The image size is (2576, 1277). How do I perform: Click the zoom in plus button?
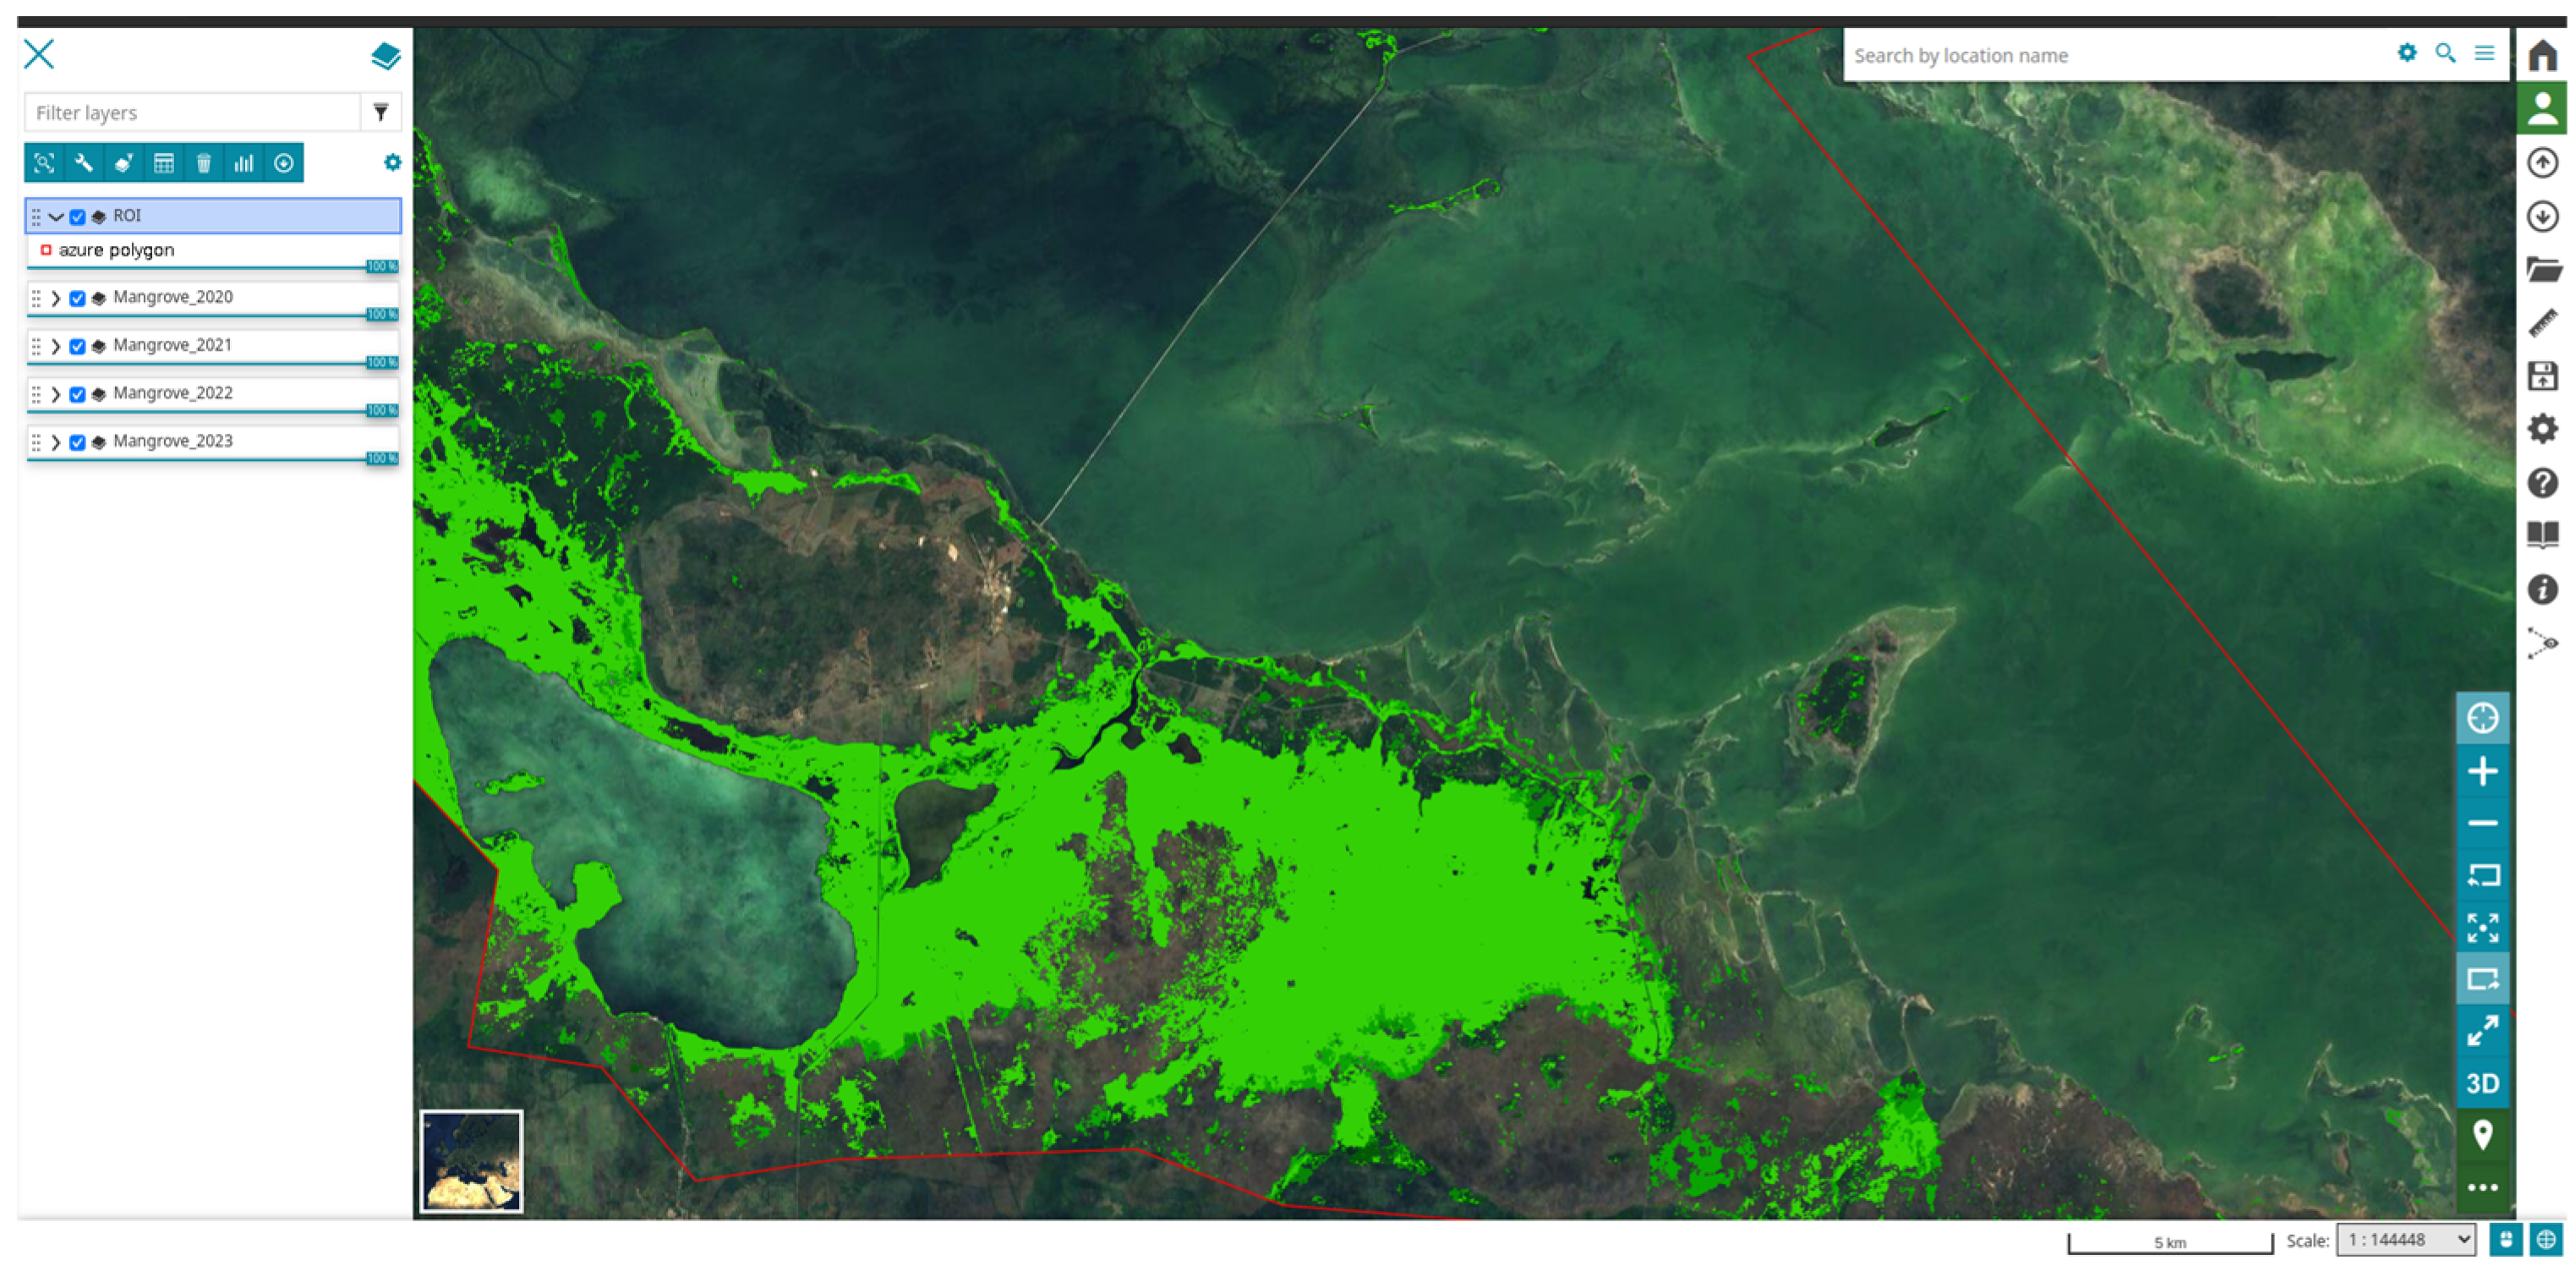(x=2482, y=771)
